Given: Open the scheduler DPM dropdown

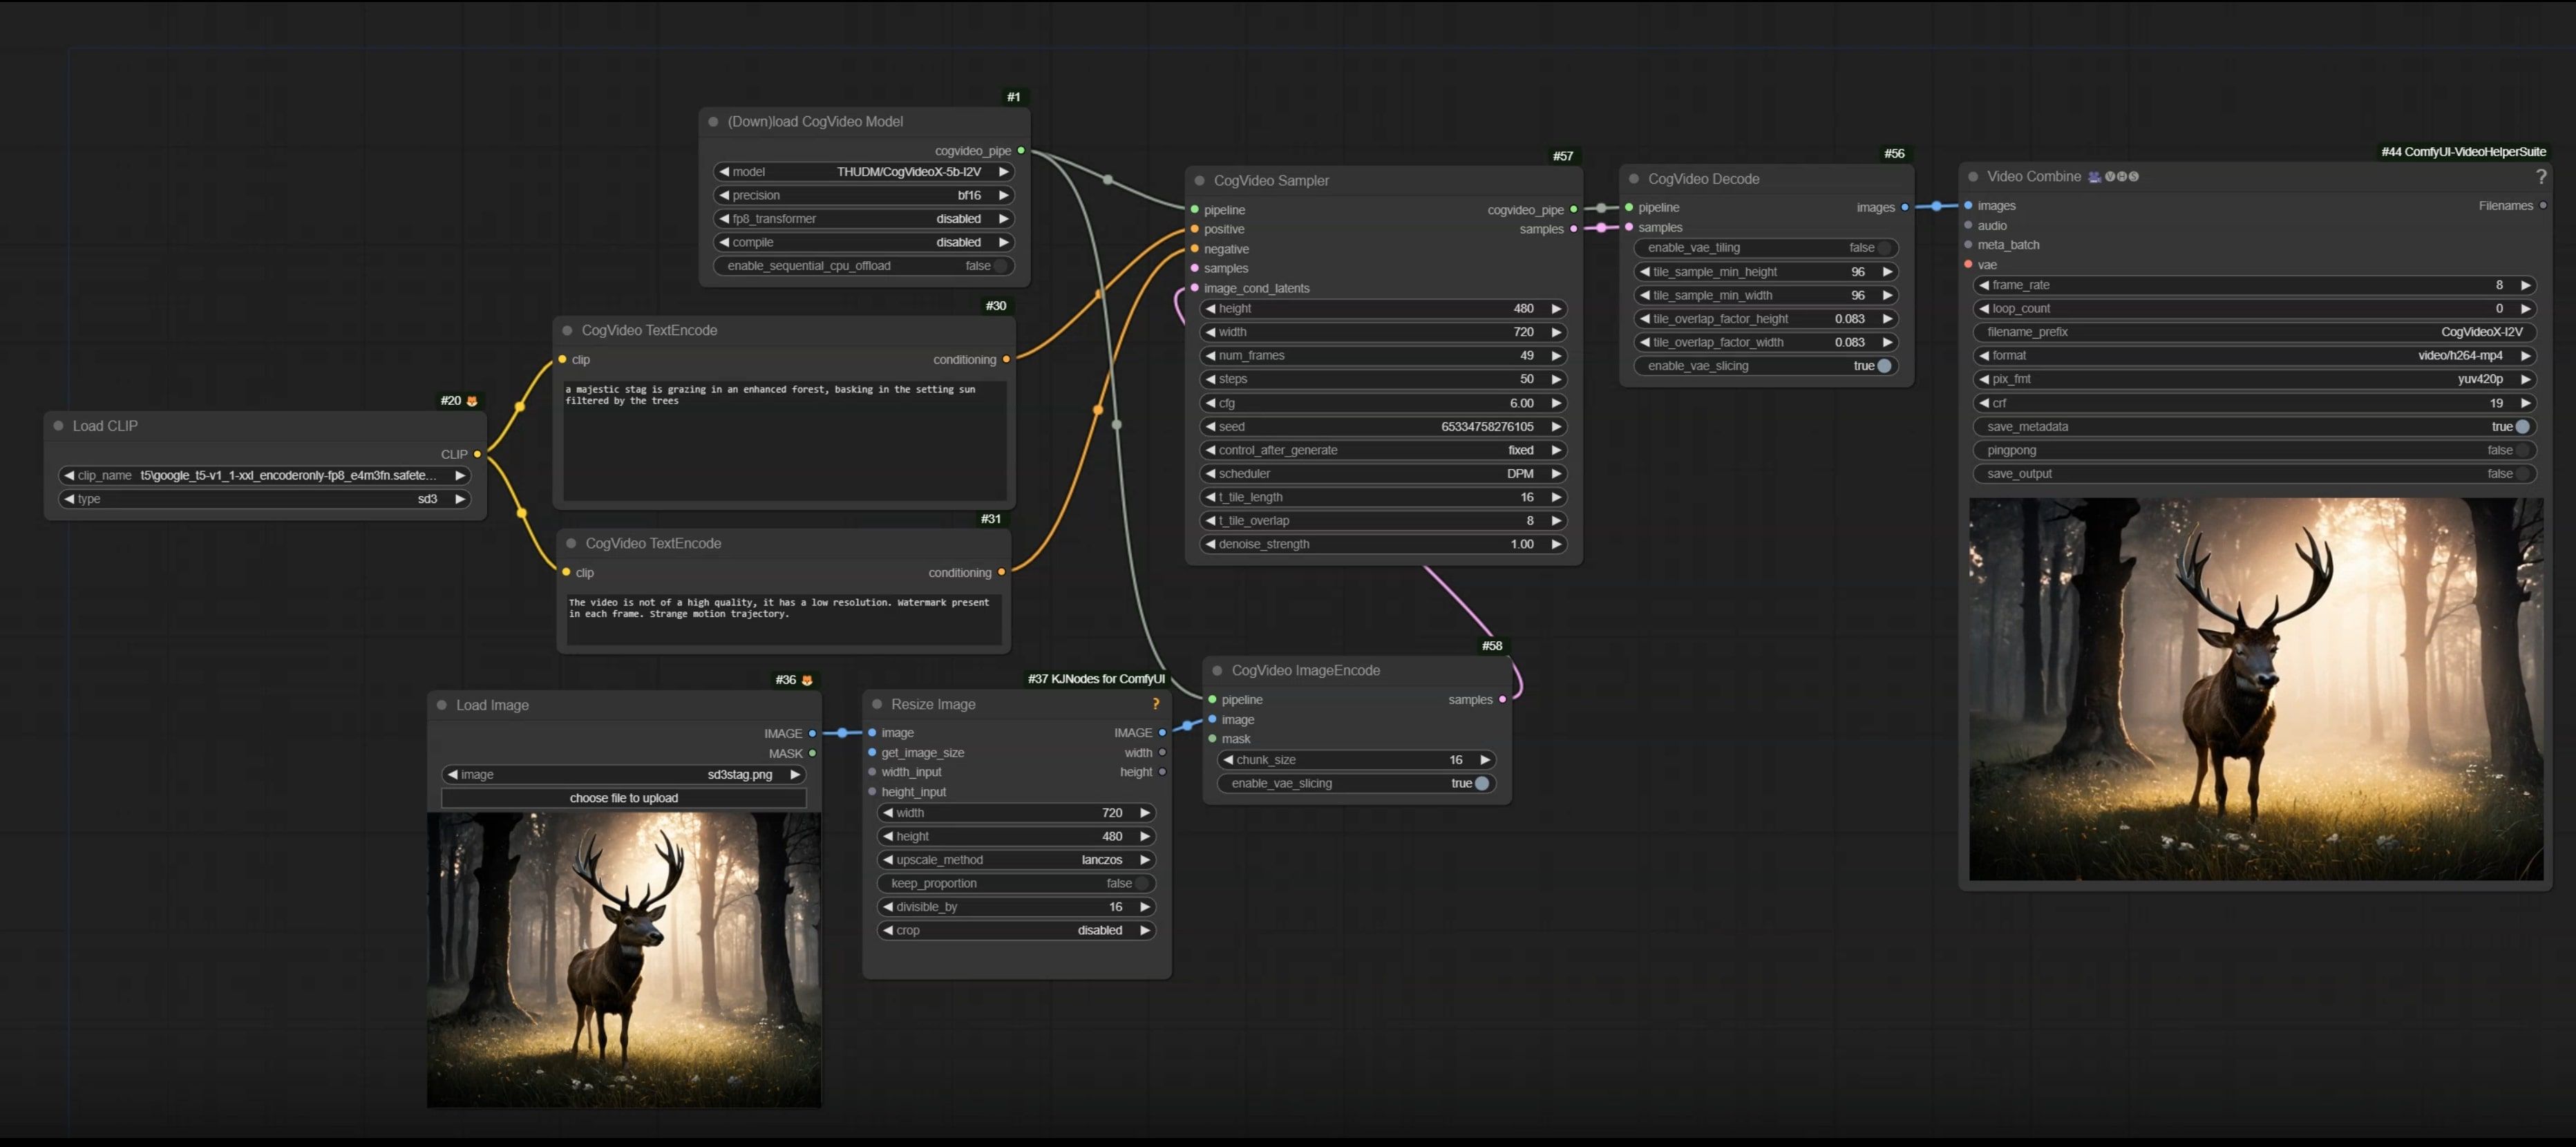Looking at the screenshot, I should 1383,474.
